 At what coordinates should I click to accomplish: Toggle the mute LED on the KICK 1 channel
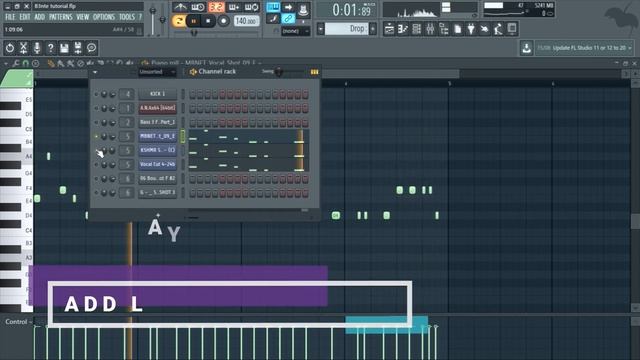point(96,94)
